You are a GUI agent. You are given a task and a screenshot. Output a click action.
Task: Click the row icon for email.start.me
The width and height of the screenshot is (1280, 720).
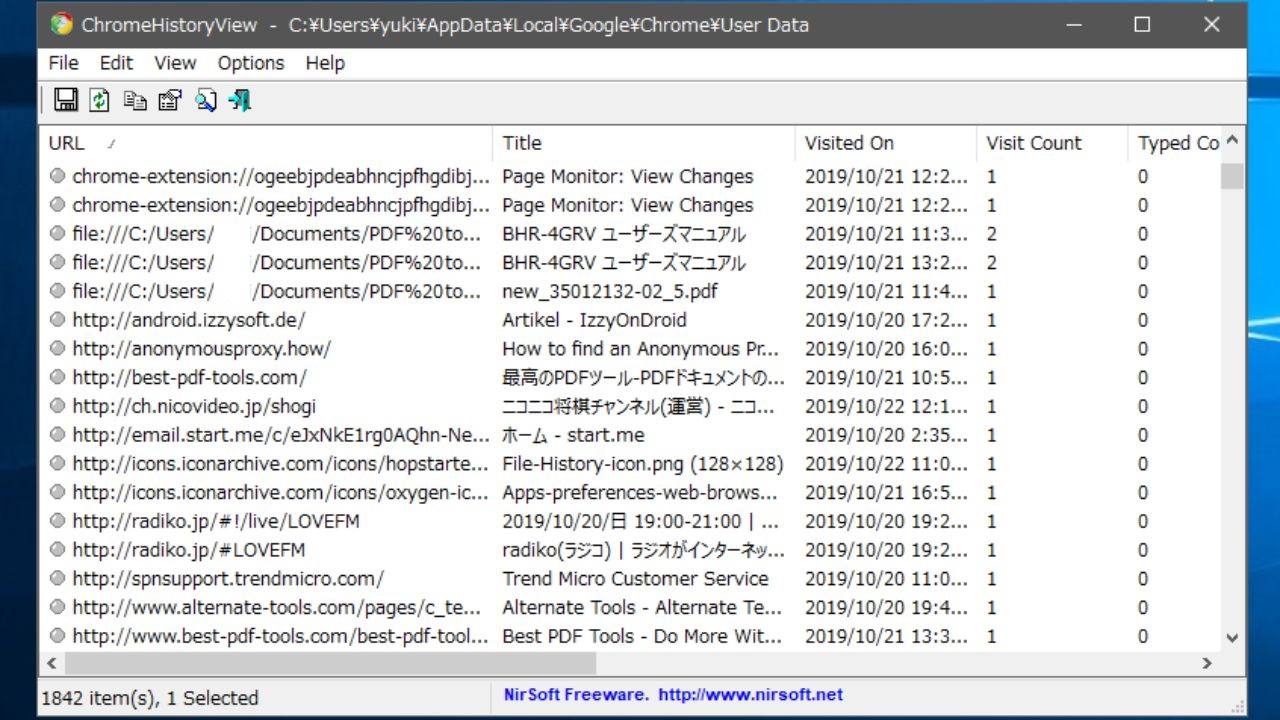pyautogui.click(x=57, y=435)
